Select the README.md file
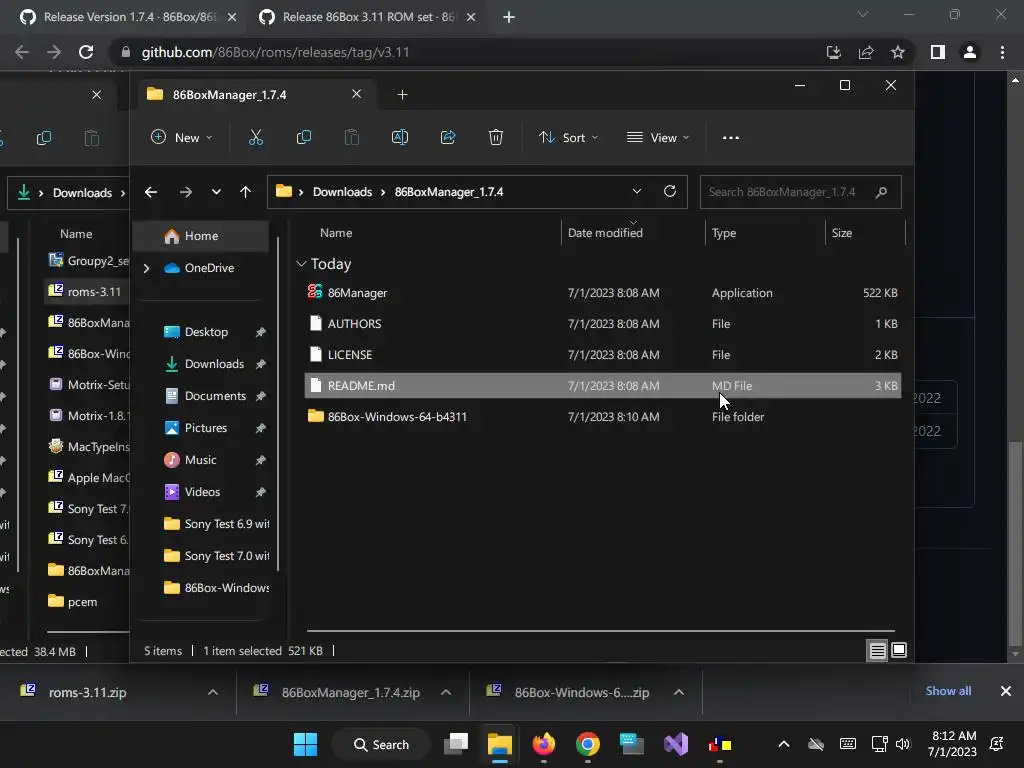Viewport: 1024px width, 768px height. pos(603,386)
